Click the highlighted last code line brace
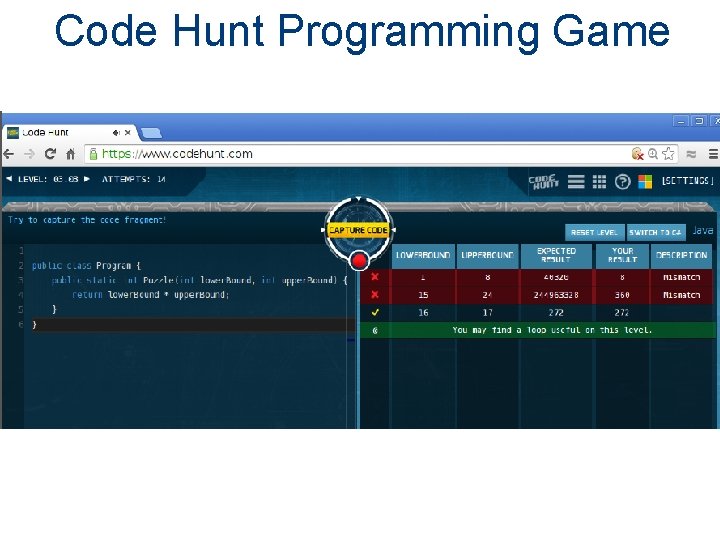 (34, 325)
